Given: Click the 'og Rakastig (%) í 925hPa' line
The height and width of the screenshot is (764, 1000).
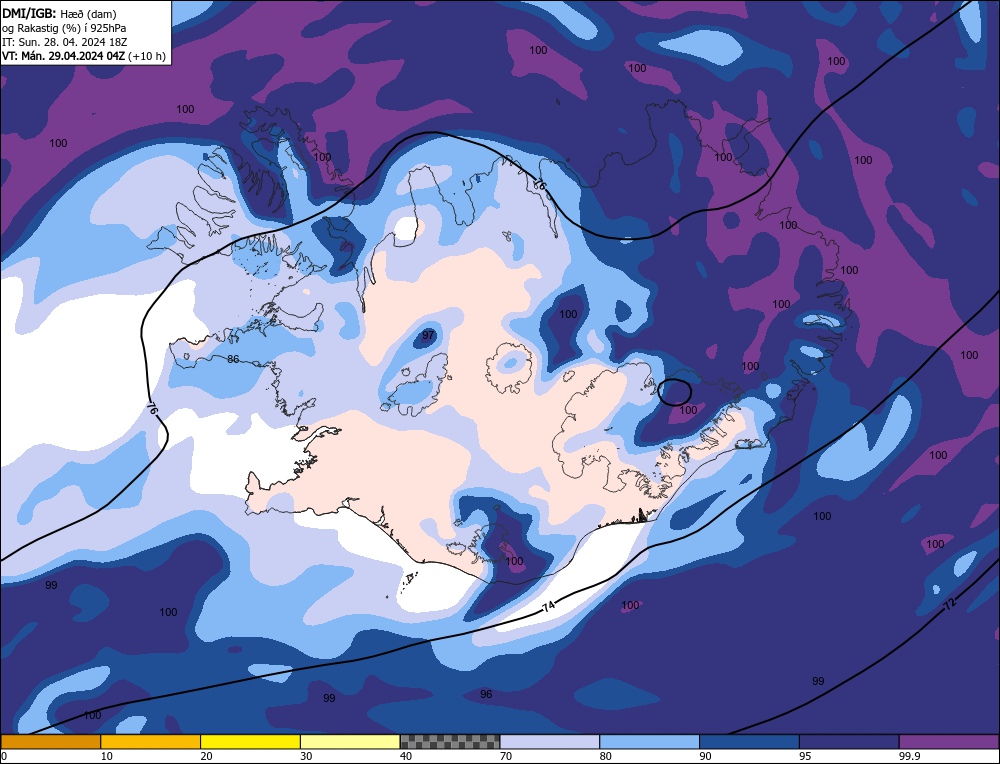Looking at the screenshot, I should click(x=64, y=28).
